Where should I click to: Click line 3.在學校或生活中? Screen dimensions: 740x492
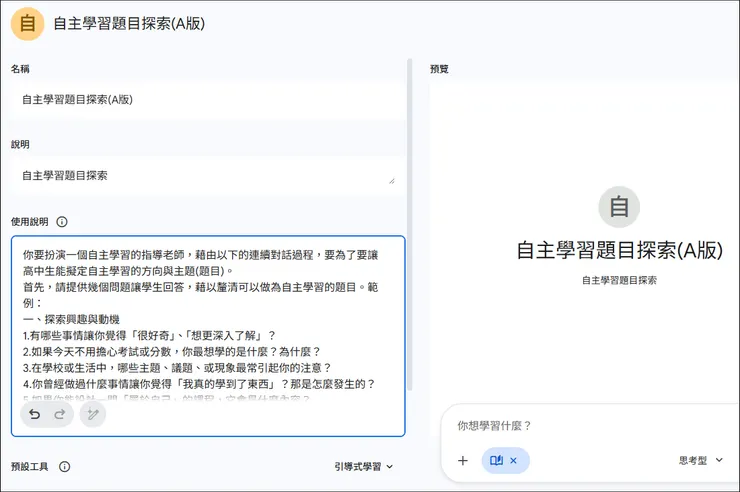point(177,367)
